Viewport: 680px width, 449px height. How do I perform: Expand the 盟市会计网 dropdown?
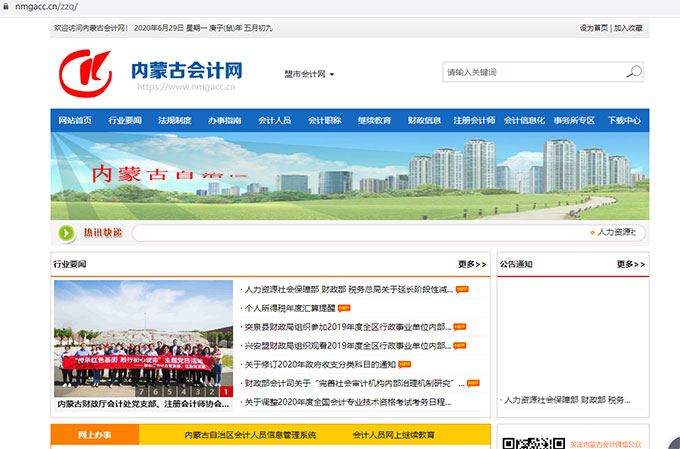point(310,74)
